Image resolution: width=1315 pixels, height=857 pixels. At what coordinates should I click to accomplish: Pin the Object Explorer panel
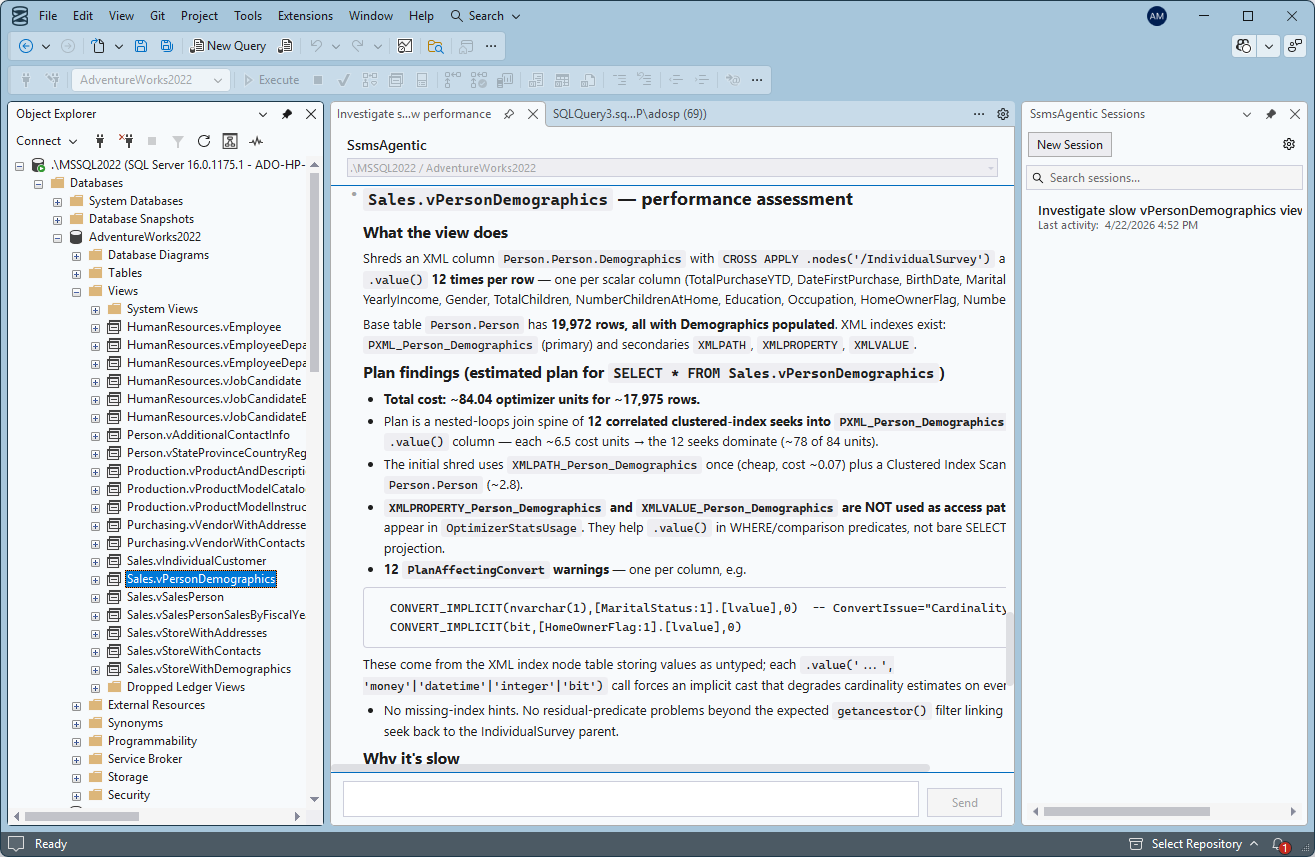coord(286,113)
